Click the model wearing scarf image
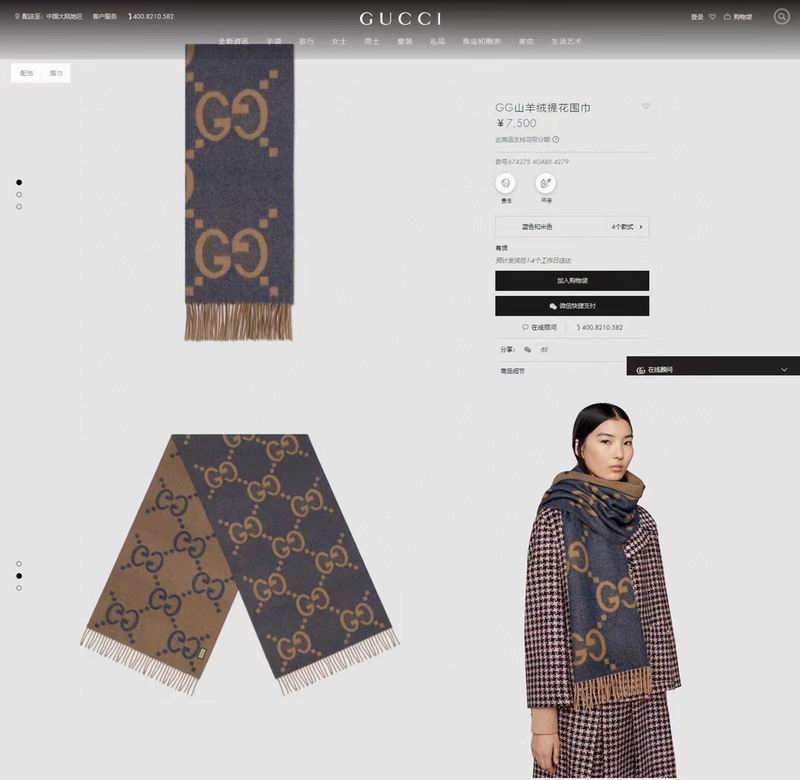This screenshot has width=800, height=780. pos(602,591)
